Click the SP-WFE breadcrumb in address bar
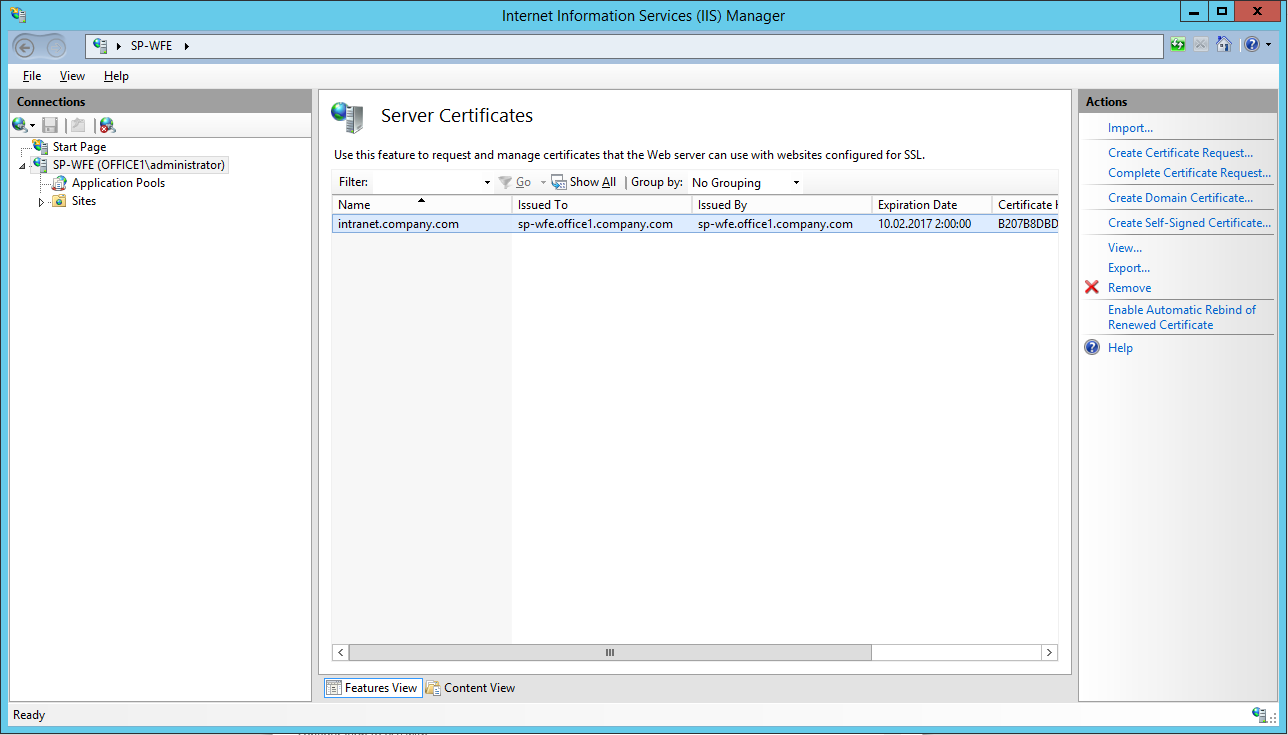Image resolution: width=1288 pixels, height=735 pixels. (150, 46)
